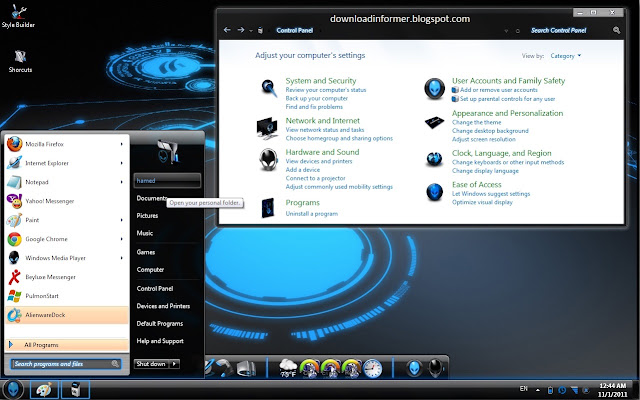Expand the View by Category dropdown

click(x=566, y=56)
